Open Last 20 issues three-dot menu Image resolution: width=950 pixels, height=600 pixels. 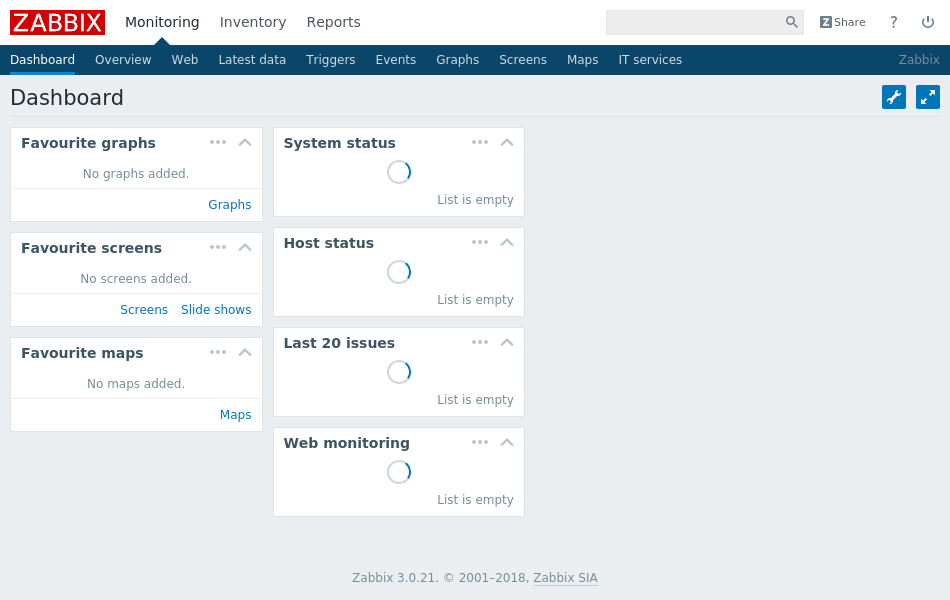coord(480,342)
